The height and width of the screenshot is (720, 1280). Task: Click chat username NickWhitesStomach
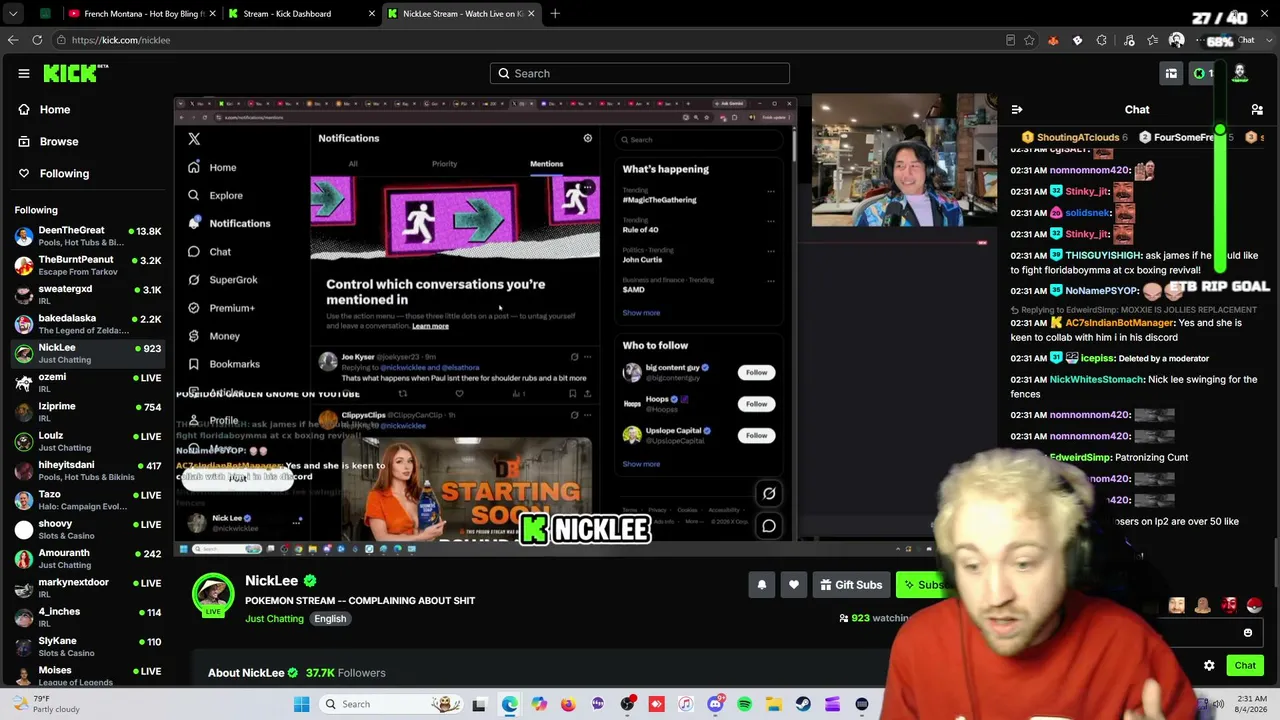1096,379
